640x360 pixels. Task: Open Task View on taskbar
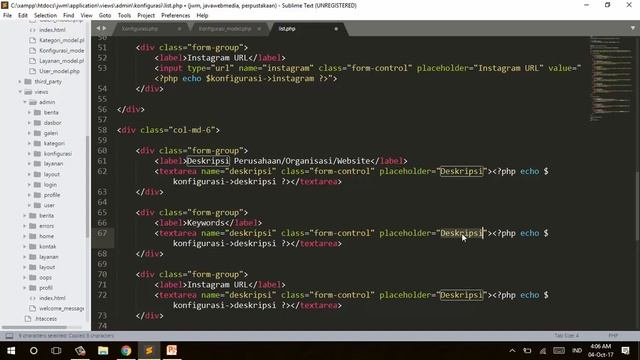56,351
